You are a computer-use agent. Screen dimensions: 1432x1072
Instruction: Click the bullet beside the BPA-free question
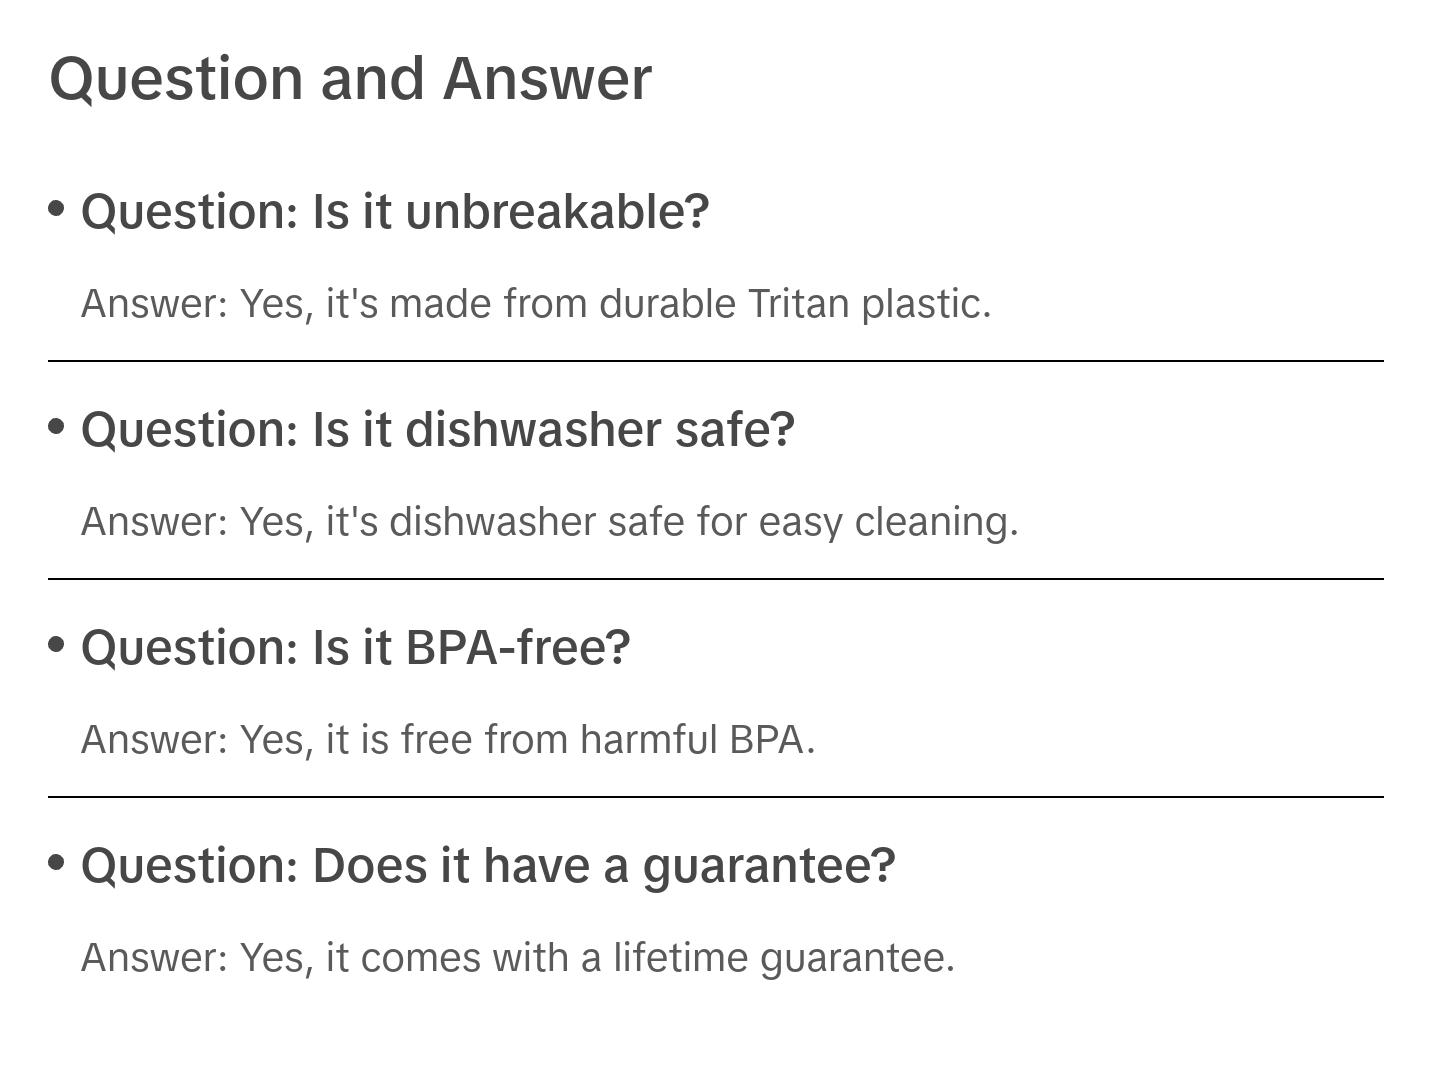click(57, 645)
